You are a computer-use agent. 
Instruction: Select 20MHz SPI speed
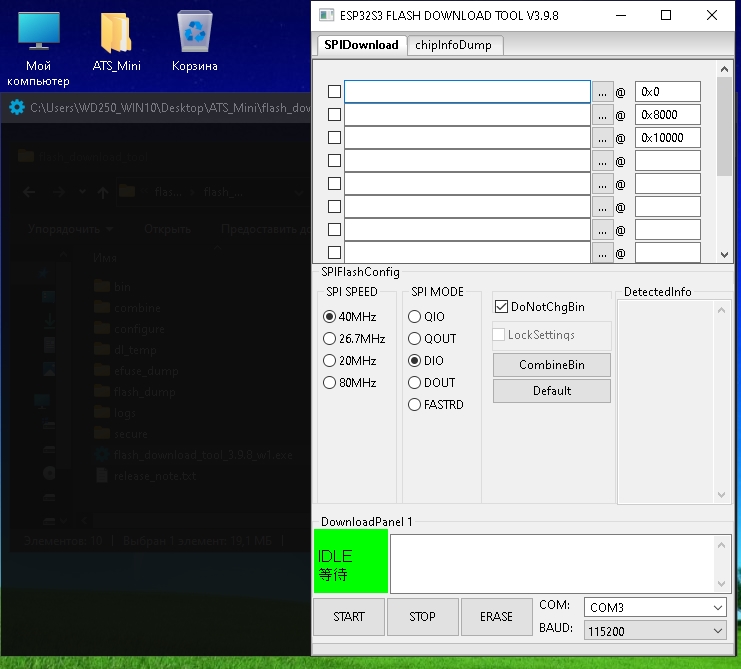(350, 361)
